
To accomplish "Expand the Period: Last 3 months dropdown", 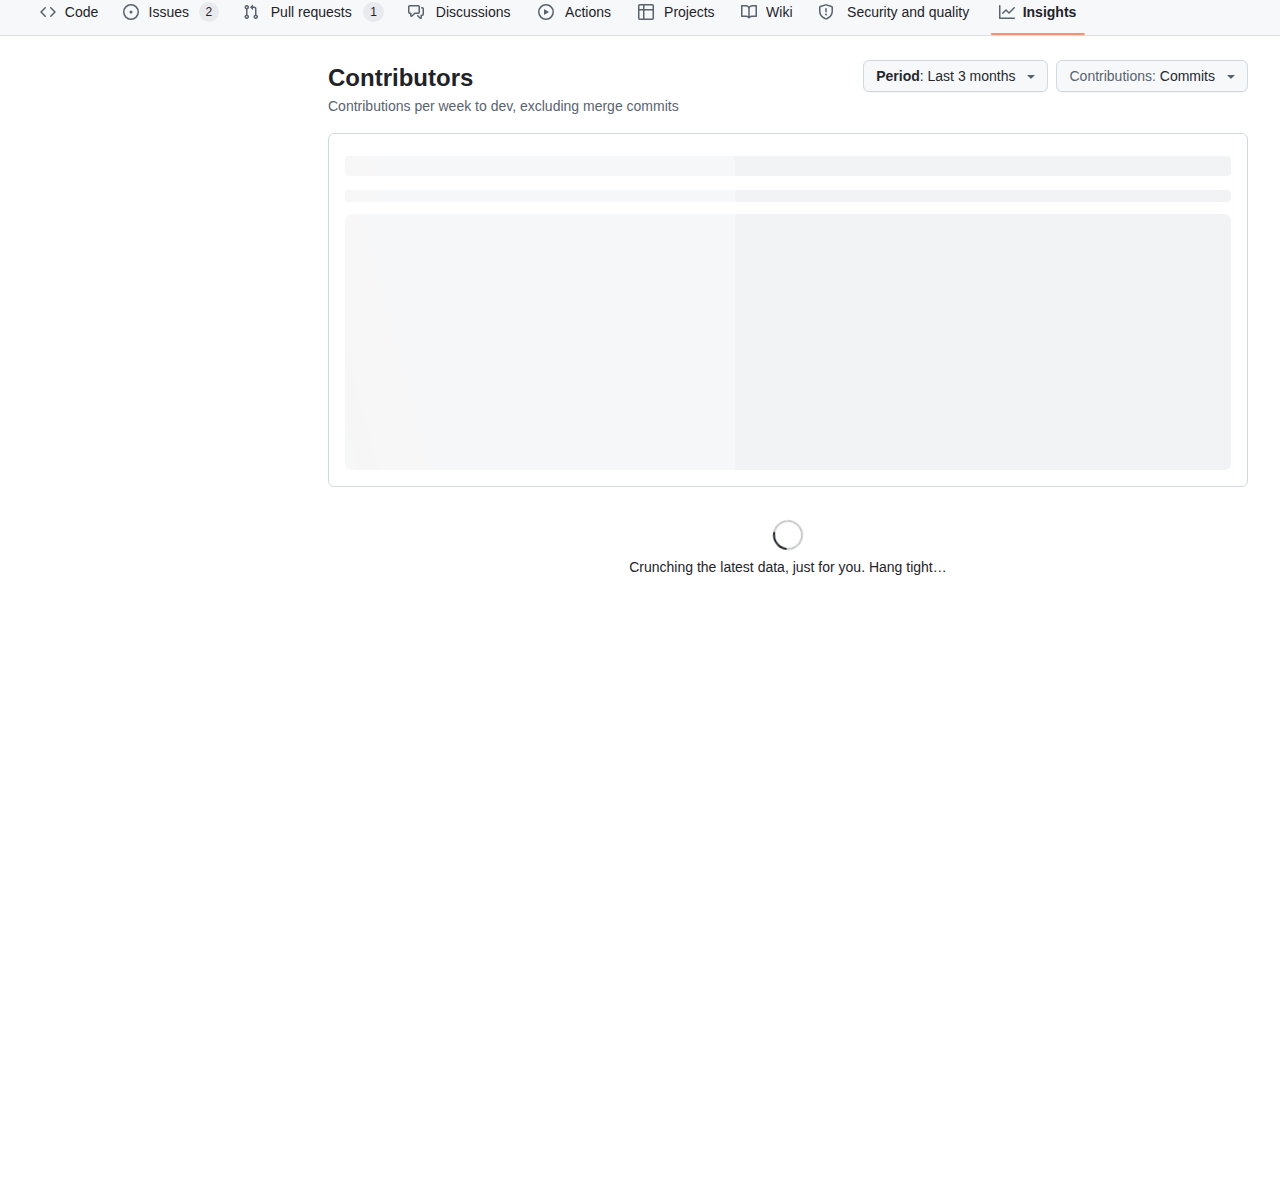I will click(955, 76).
